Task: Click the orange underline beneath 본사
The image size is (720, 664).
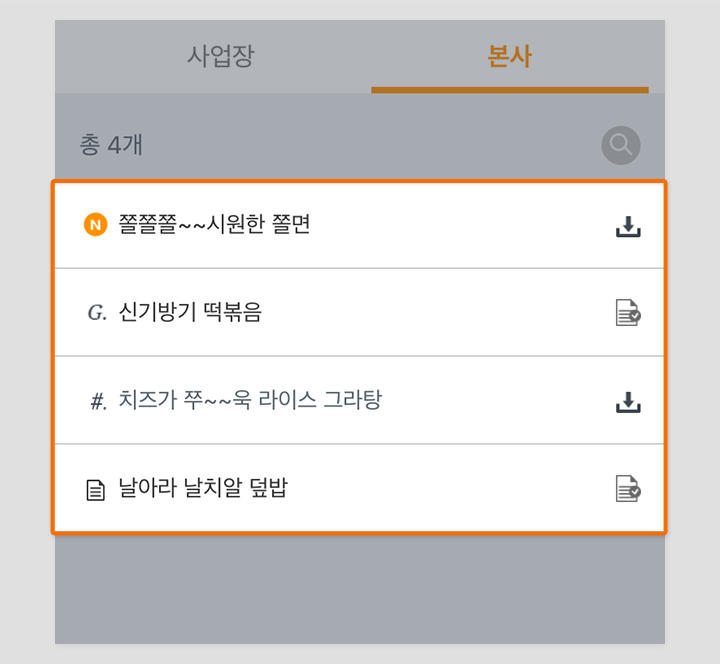Action: (510, 90)
